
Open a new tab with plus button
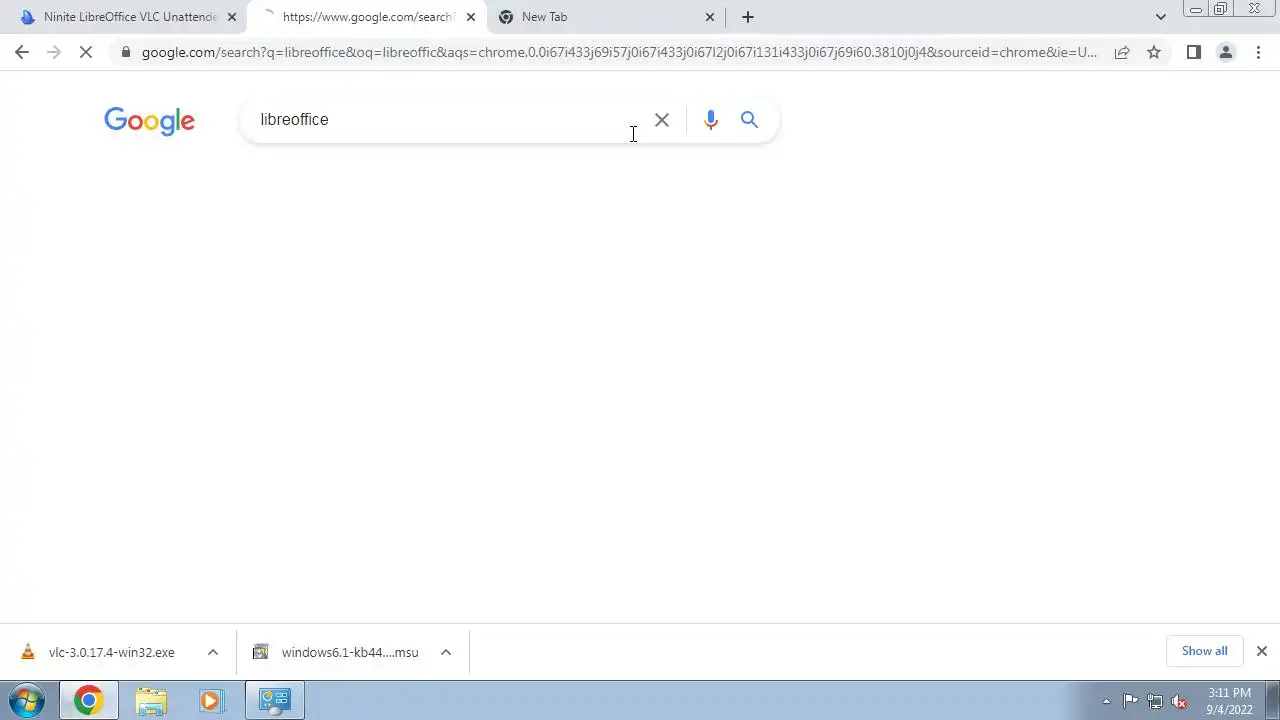(x=748, y=17)
